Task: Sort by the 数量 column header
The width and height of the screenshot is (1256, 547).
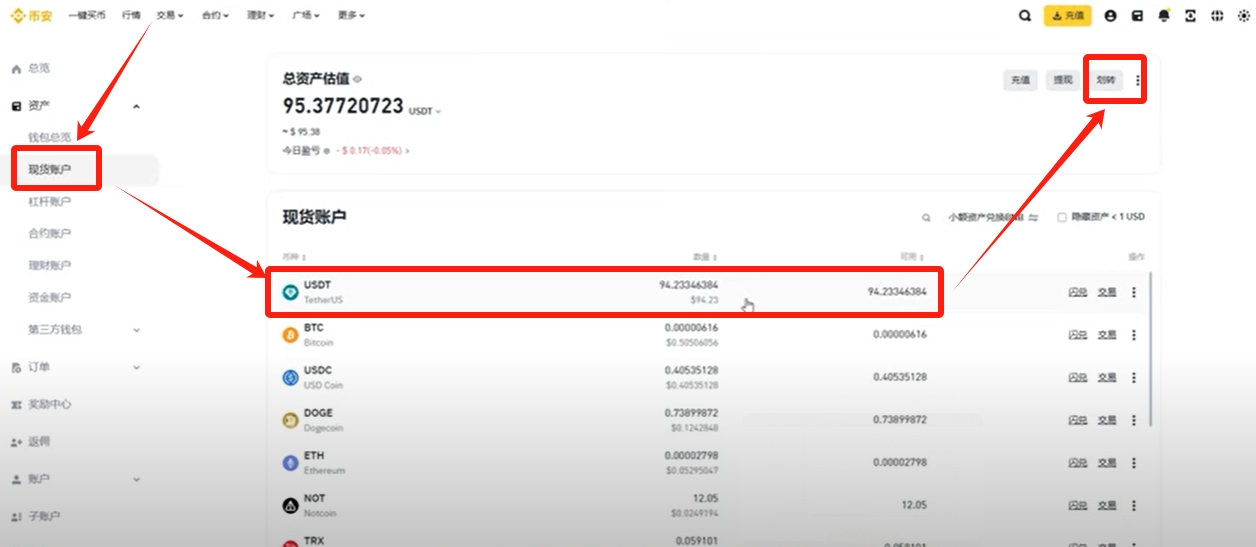Action: [x=706, y=257]
